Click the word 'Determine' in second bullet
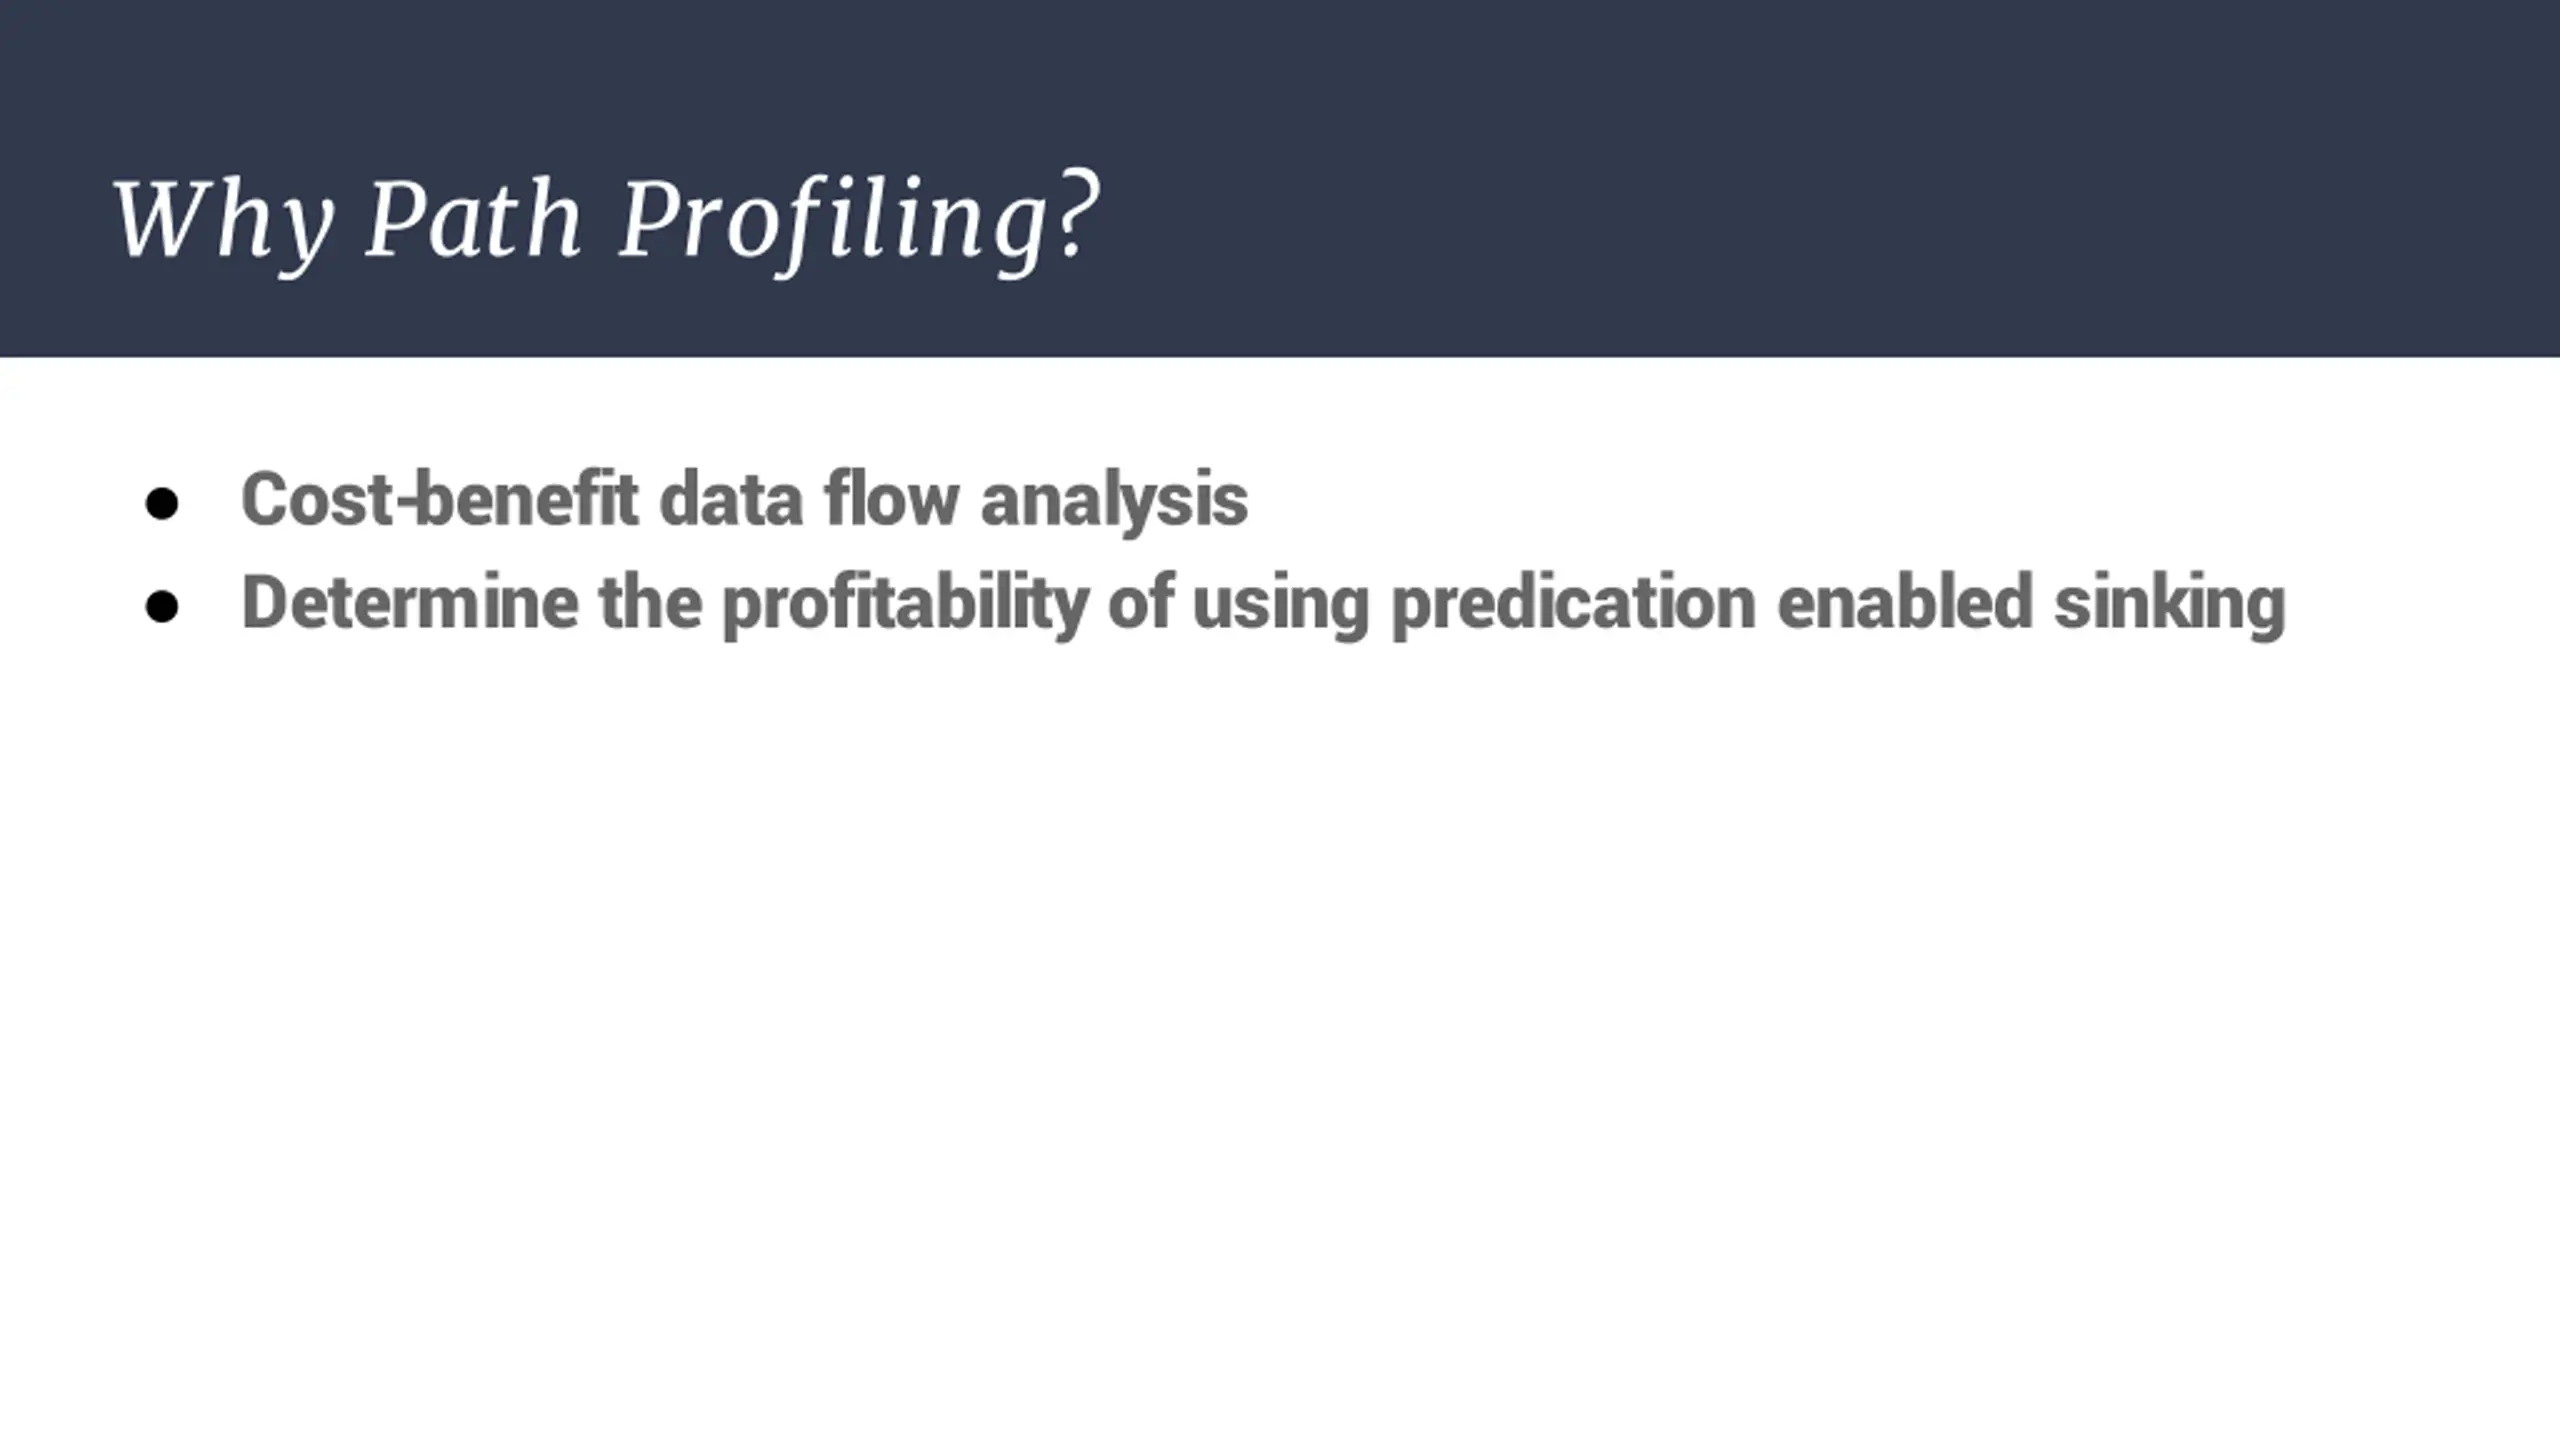The height and width of the screenshot is (1440, 2560). (410, 602)
